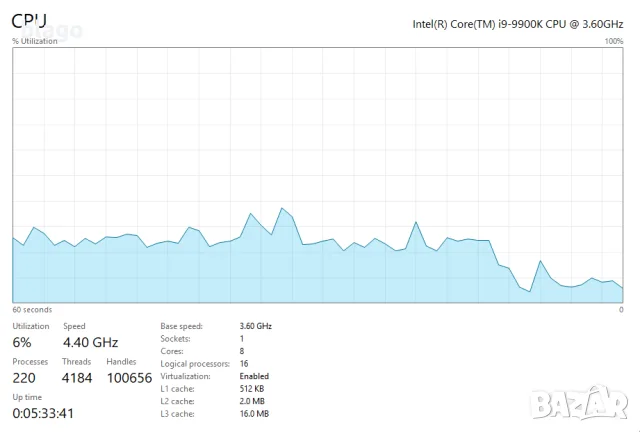The image size is (640, 432).
Task: Click the Up time label
Action: pyautogui.click(x=27, y=397)
